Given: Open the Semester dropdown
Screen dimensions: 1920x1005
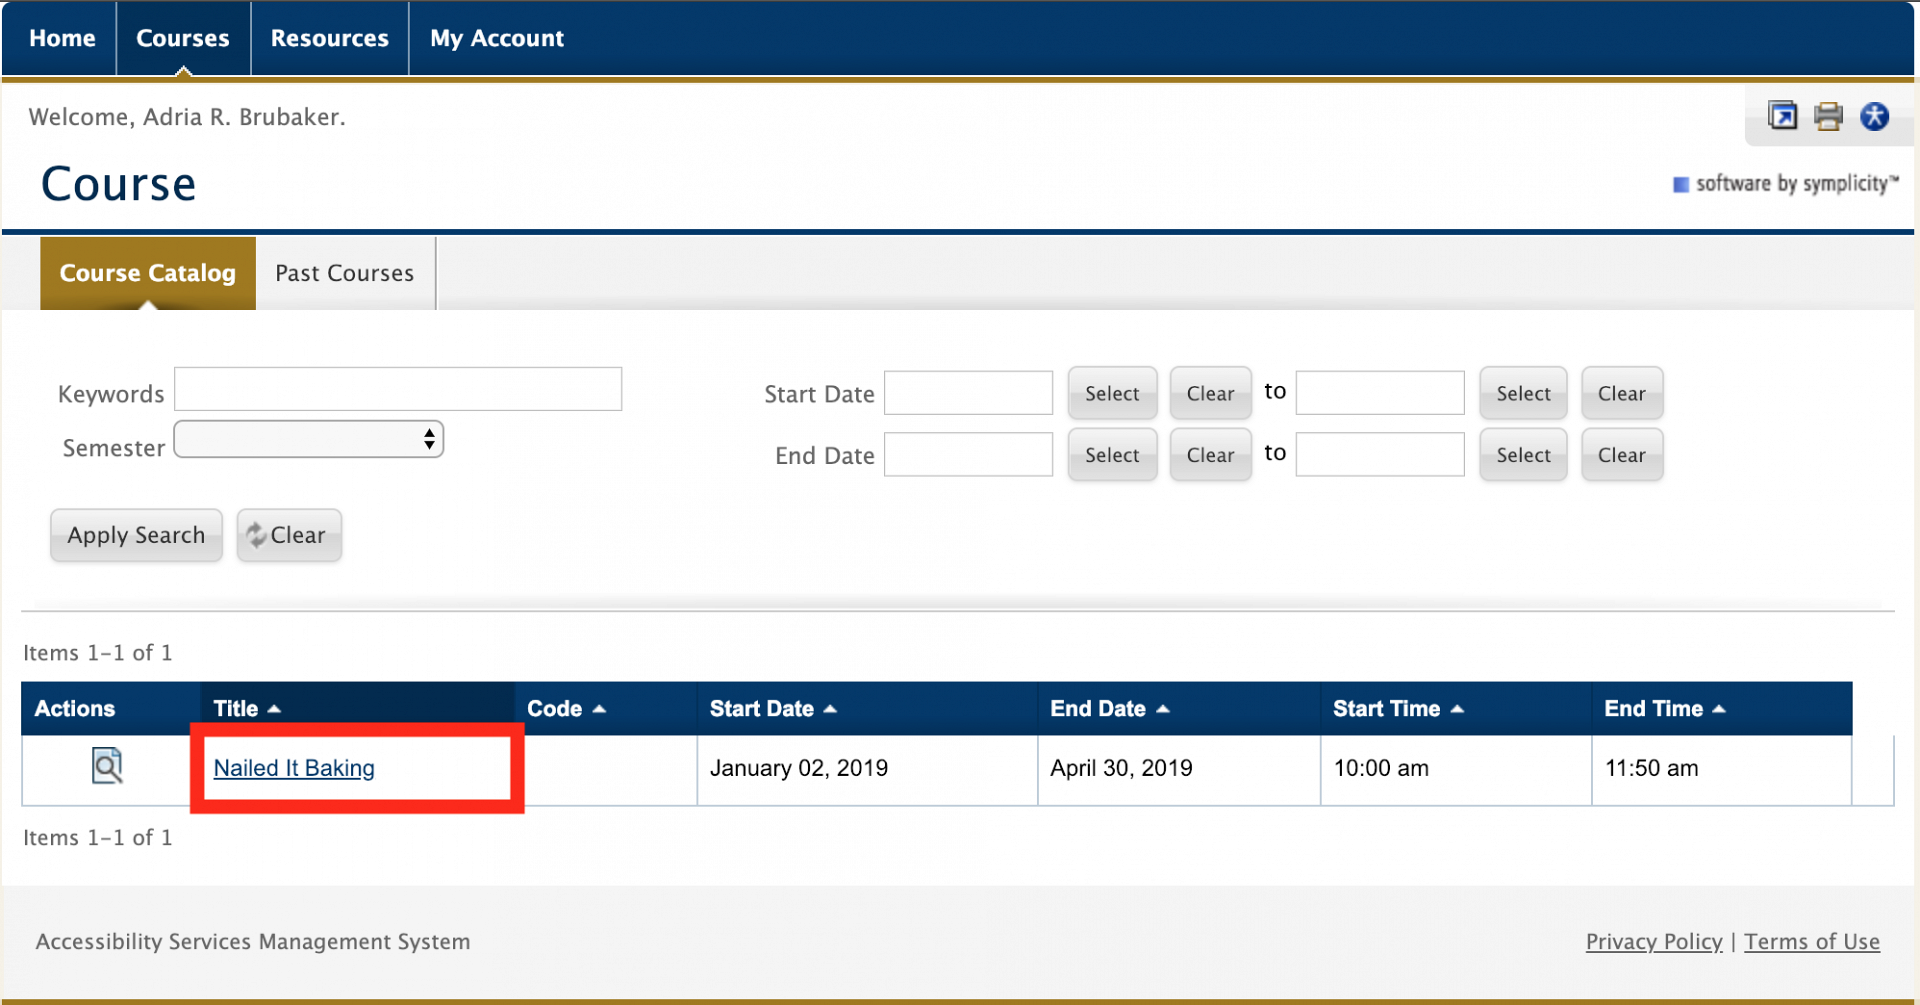Looking at the screenshot, I should pos(309,439).
